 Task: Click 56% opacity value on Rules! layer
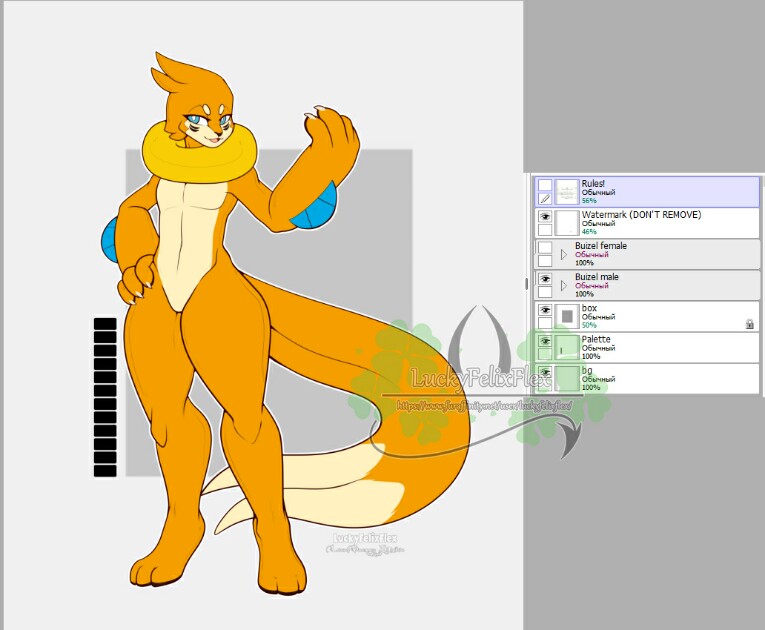pyautogui.click(x=588, y=201)
